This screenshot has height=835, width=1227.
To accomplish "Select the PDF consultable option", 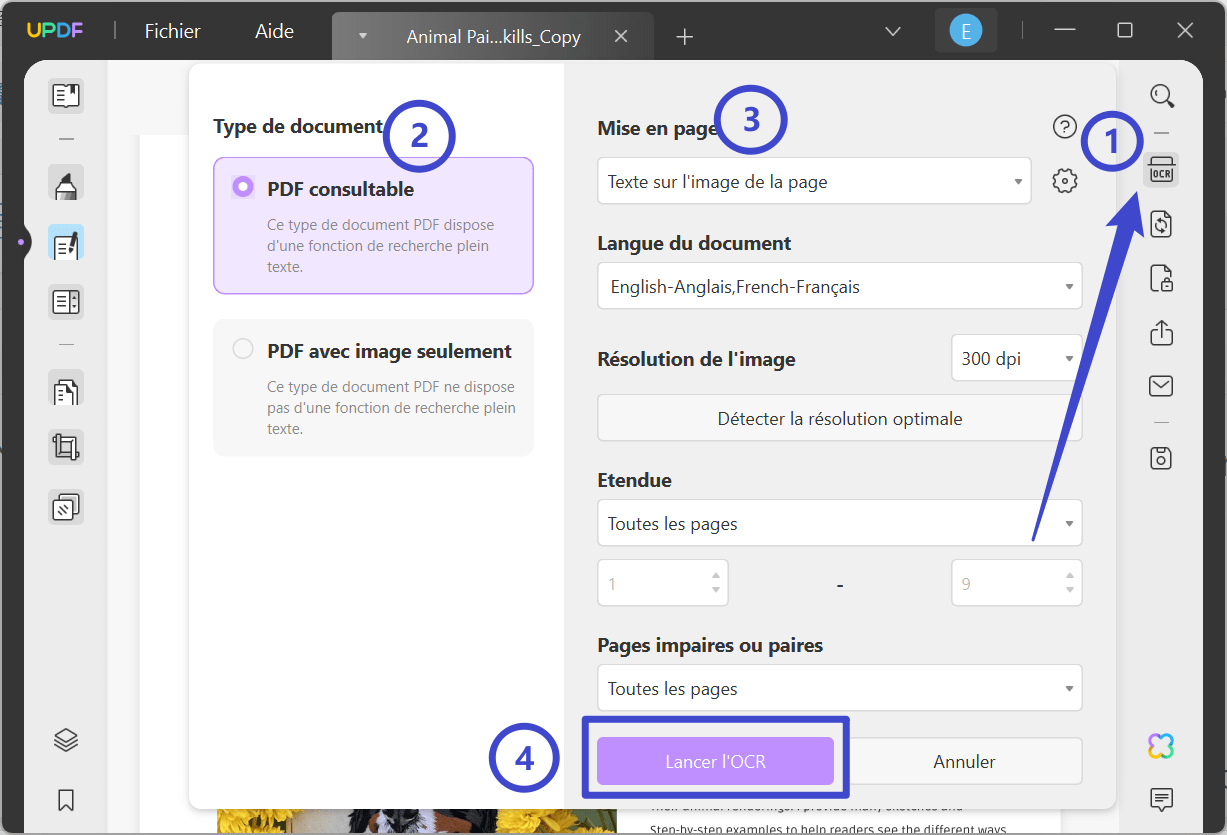I will point(373,225).
